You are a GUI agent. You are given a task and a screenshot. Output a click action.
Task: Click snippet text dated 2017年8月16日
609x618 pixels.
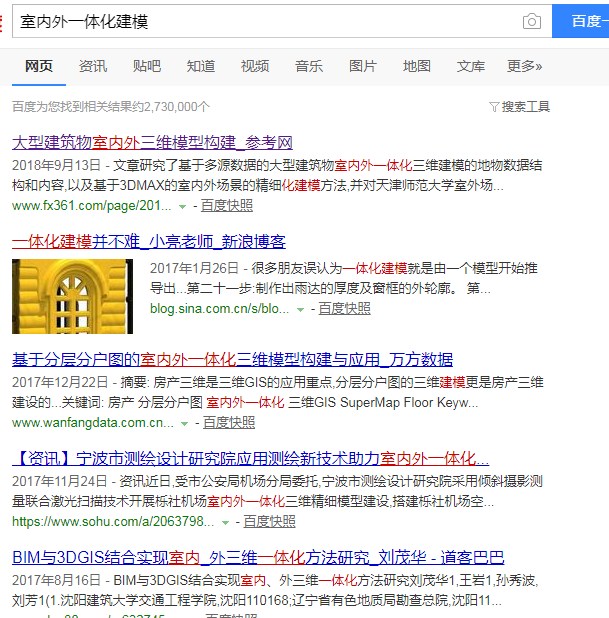point(275,590)
